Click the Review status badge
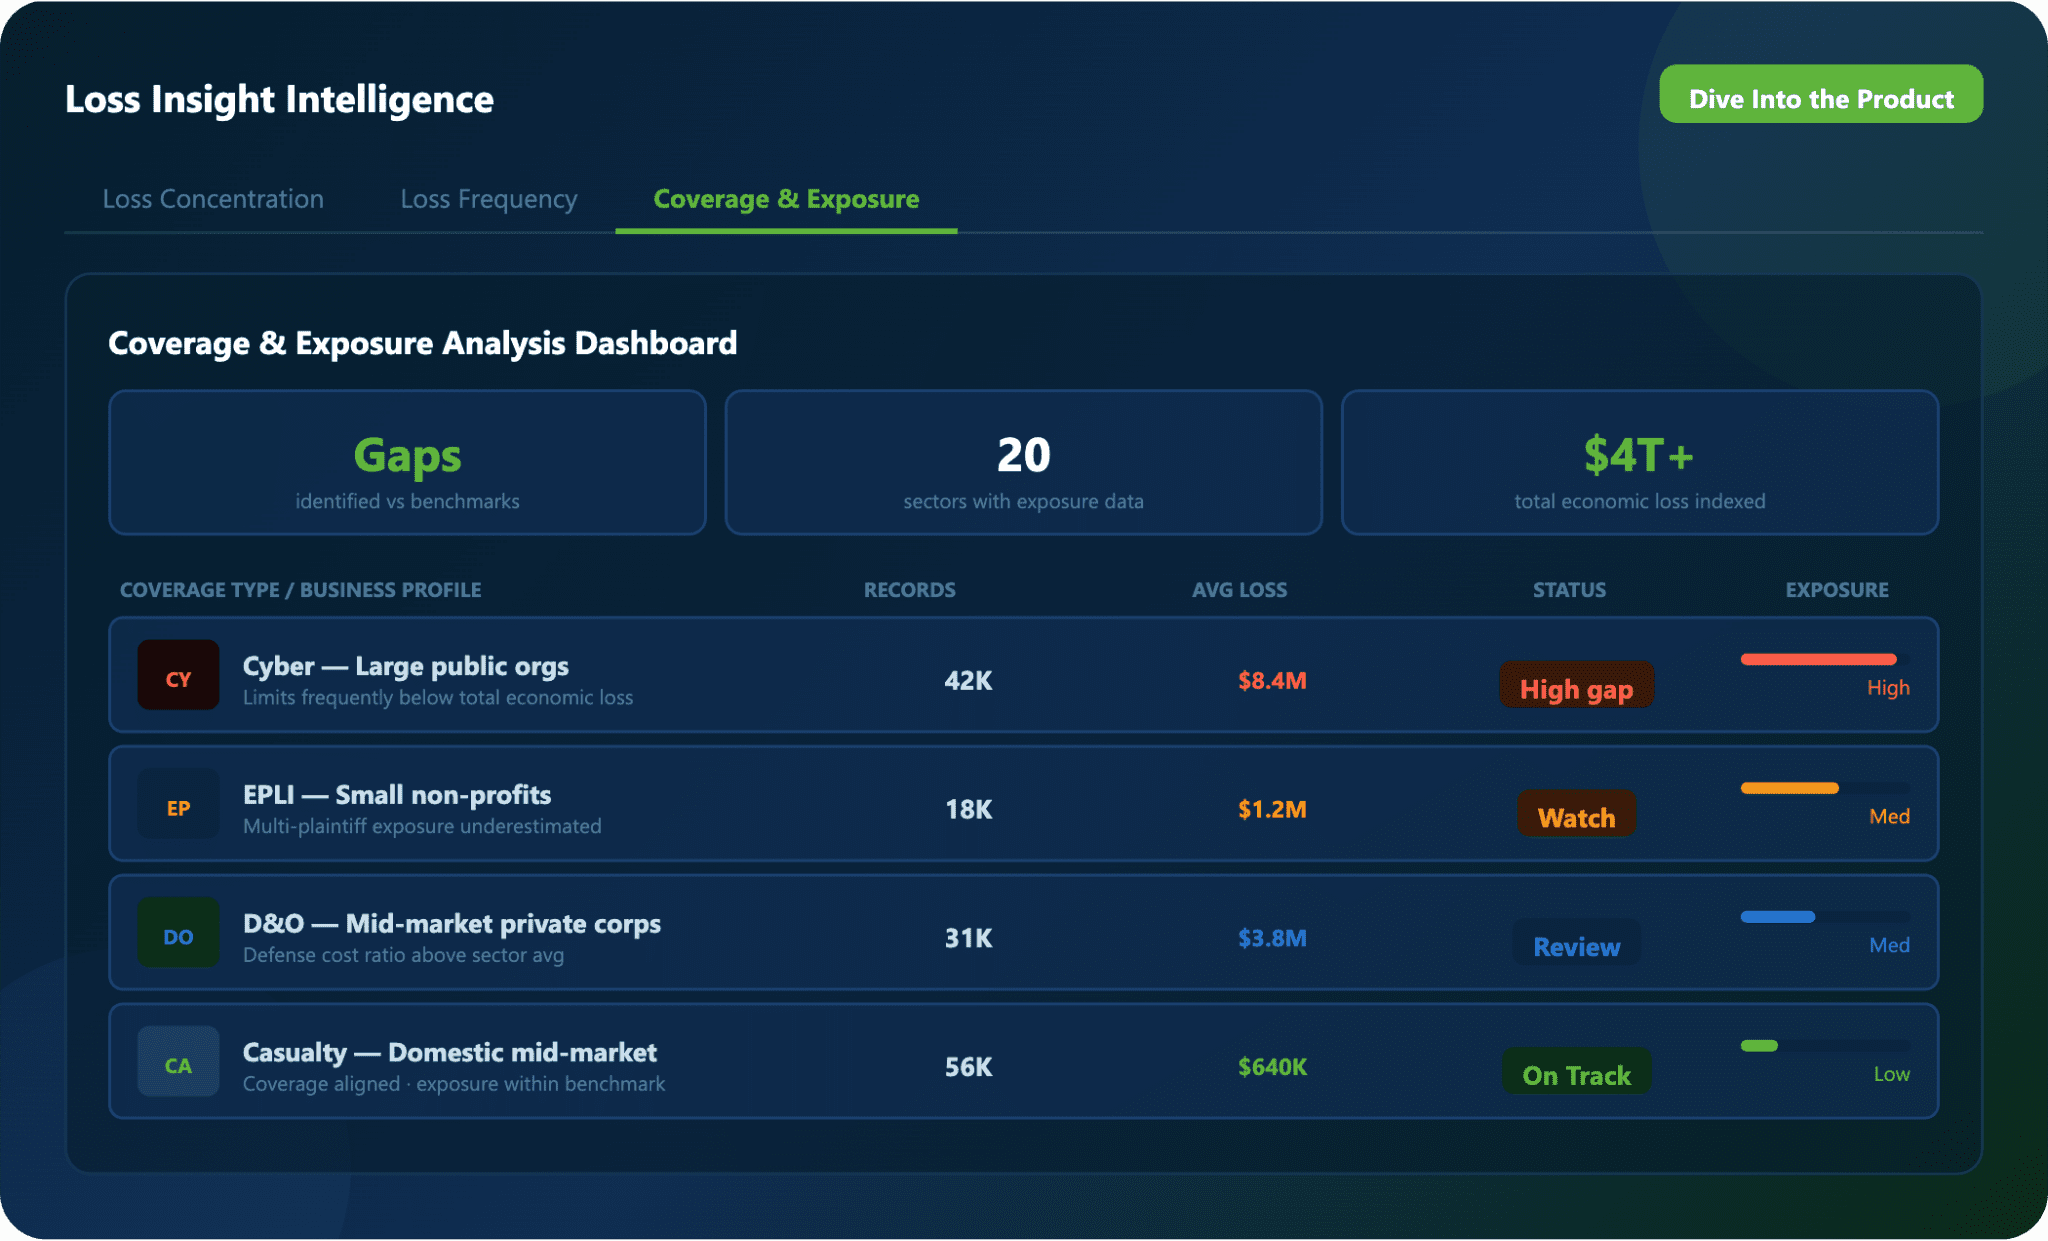Viewport: 2048px width, 1241px height. coord(1576,943)
